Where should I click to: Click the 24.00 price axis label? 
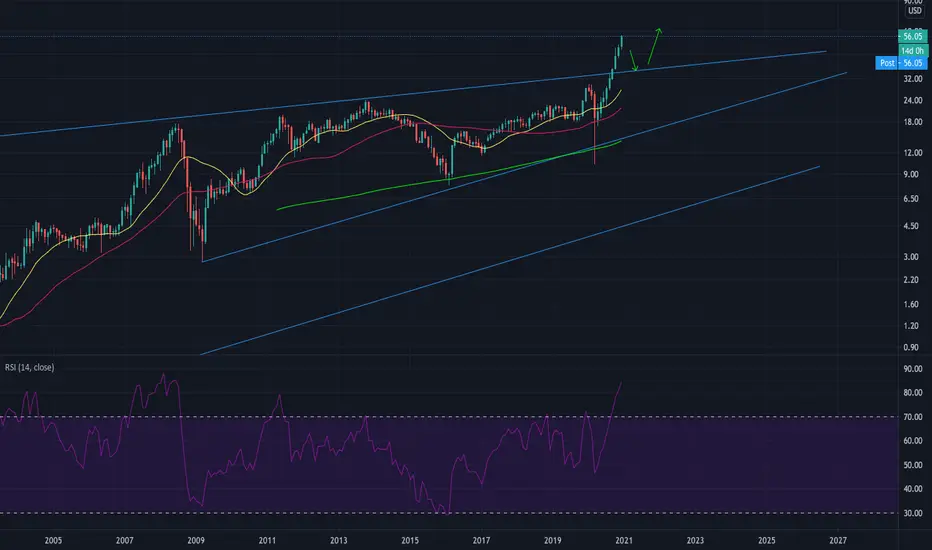pyautogui.click(x=913, y=100)
